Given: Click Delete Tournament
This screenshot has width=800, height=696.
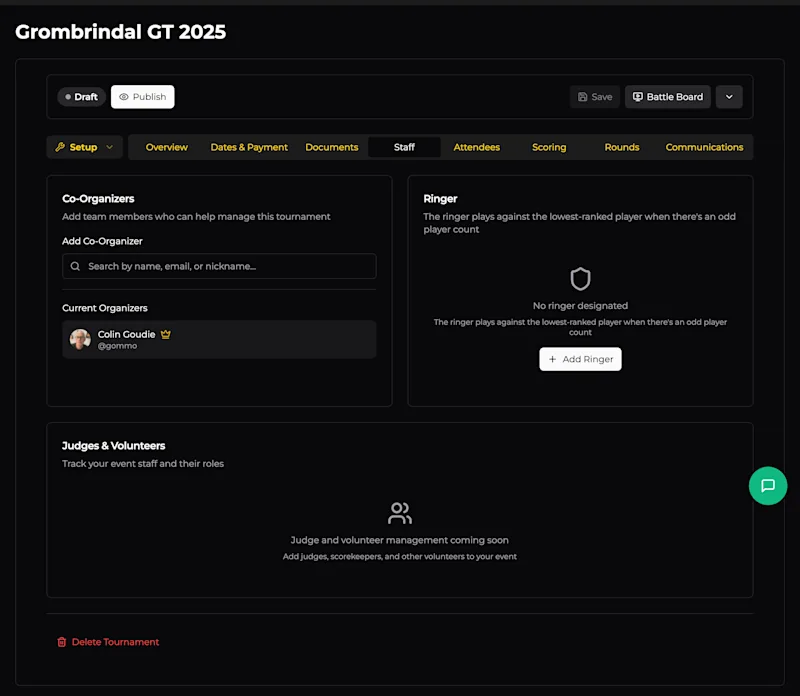Looking at the screenshot, I should click(108, 642).
